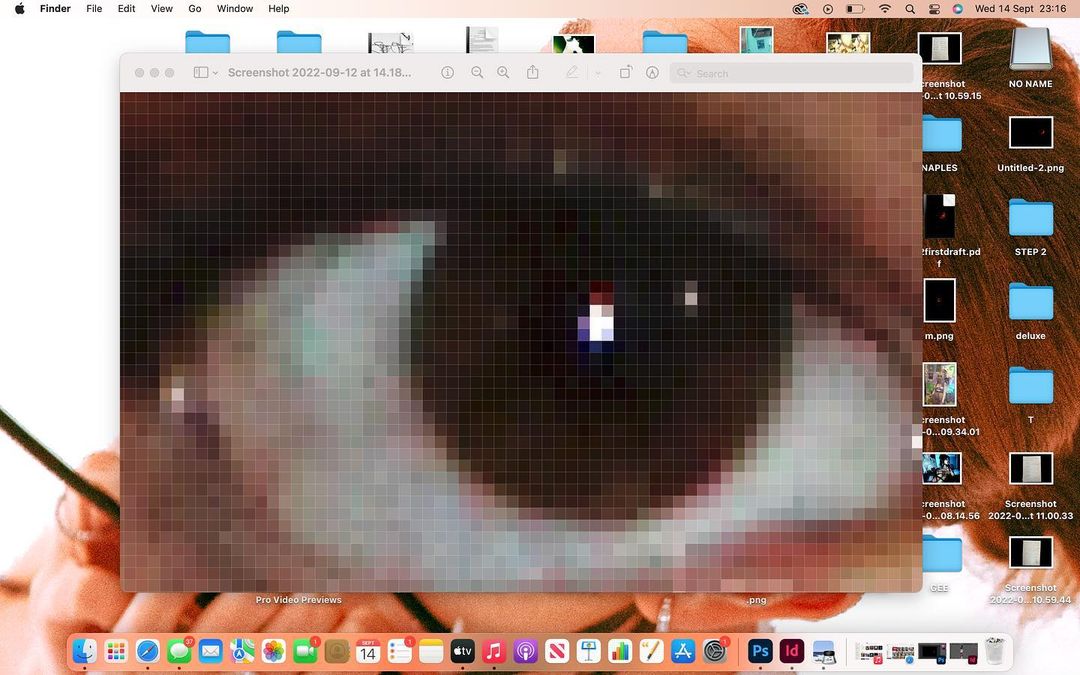The width and height of the screenshot is (1080, 675).
Task: Open Photoshop from the Dock
Action: (x=760, y=651)
